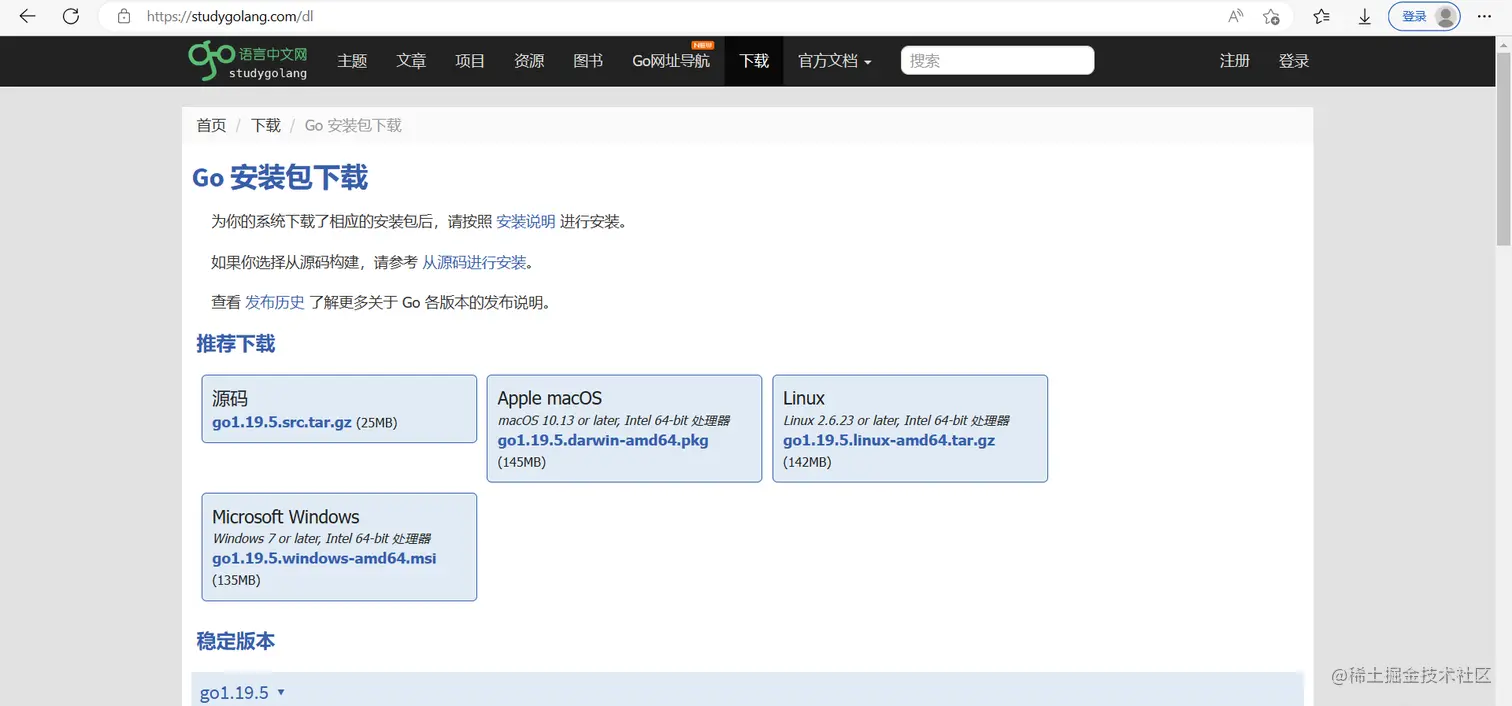Image resolution: width=1512 pixels, height=706 pixels.
Task: Open the 安装说明 link
Action: (526, 221)
